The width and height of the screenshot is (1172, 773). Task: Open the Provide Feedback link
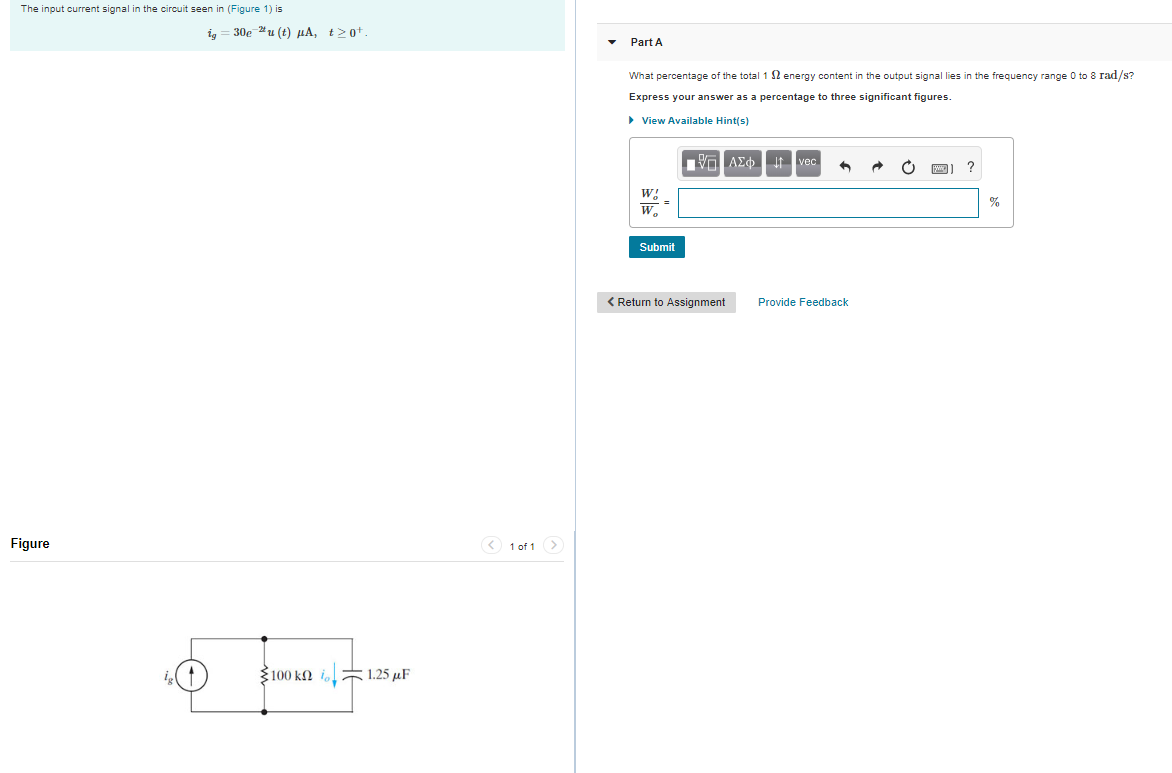pyautogui.click(x=802, y=301)
